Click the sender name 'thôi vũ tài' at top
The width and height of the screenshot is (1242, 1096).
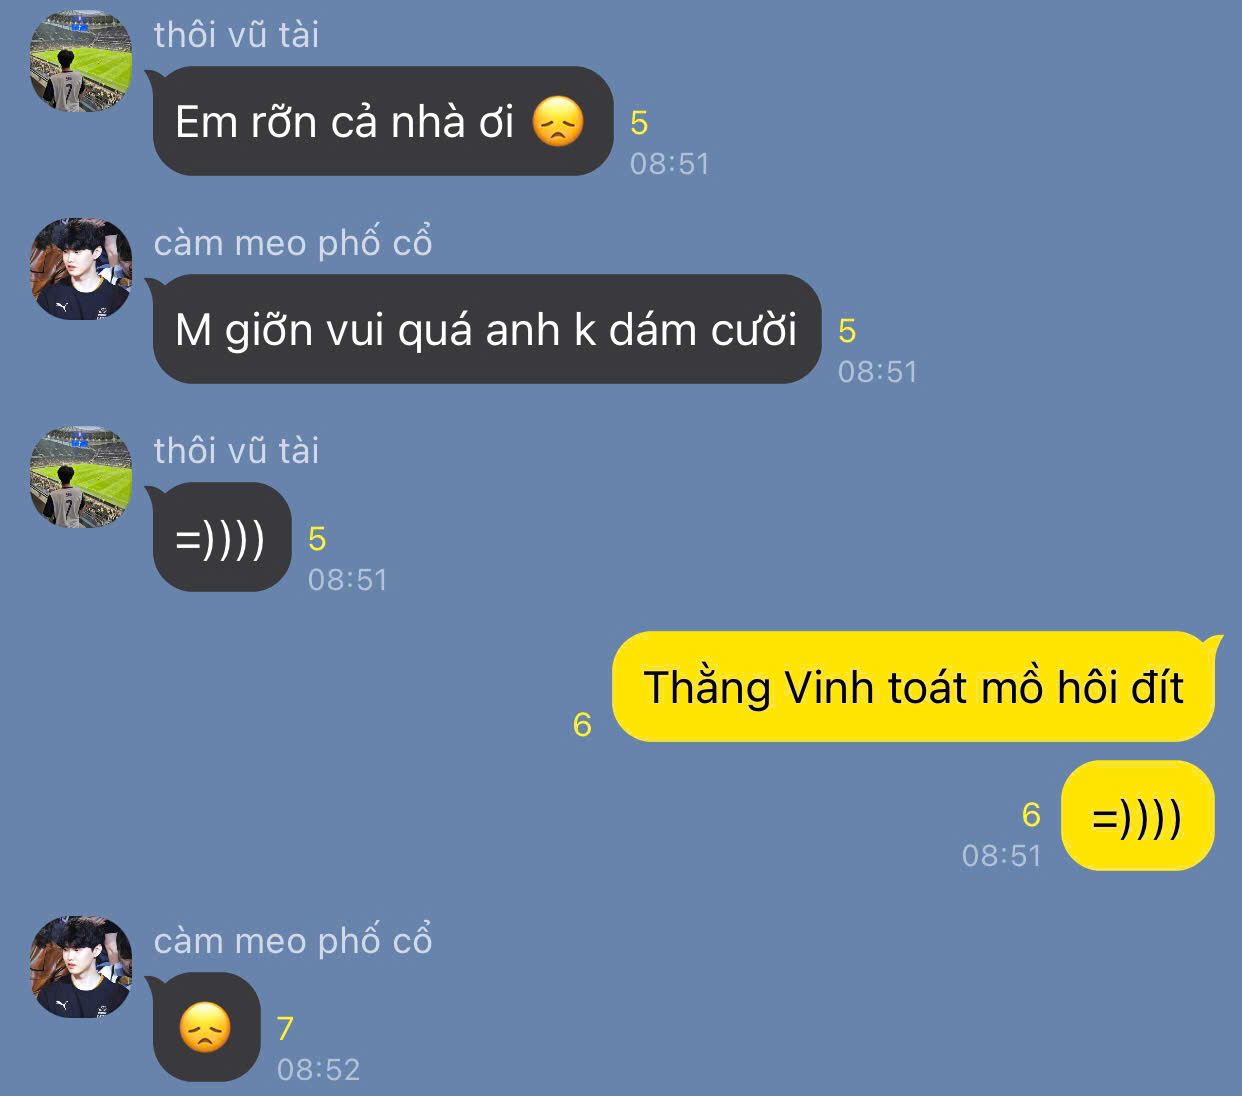[236, 35]
